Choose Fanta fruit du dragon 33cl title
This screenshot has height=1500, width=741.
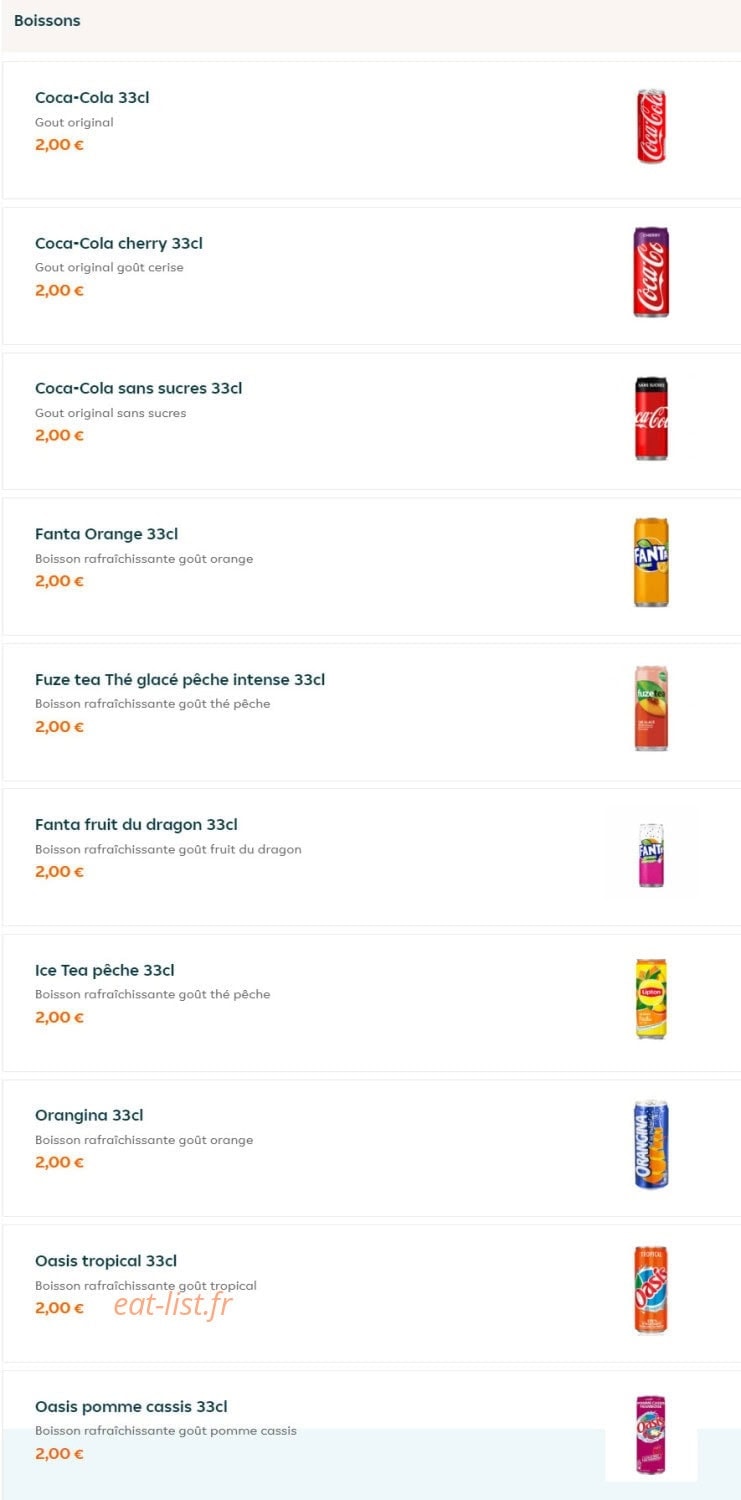click(136, 825)
